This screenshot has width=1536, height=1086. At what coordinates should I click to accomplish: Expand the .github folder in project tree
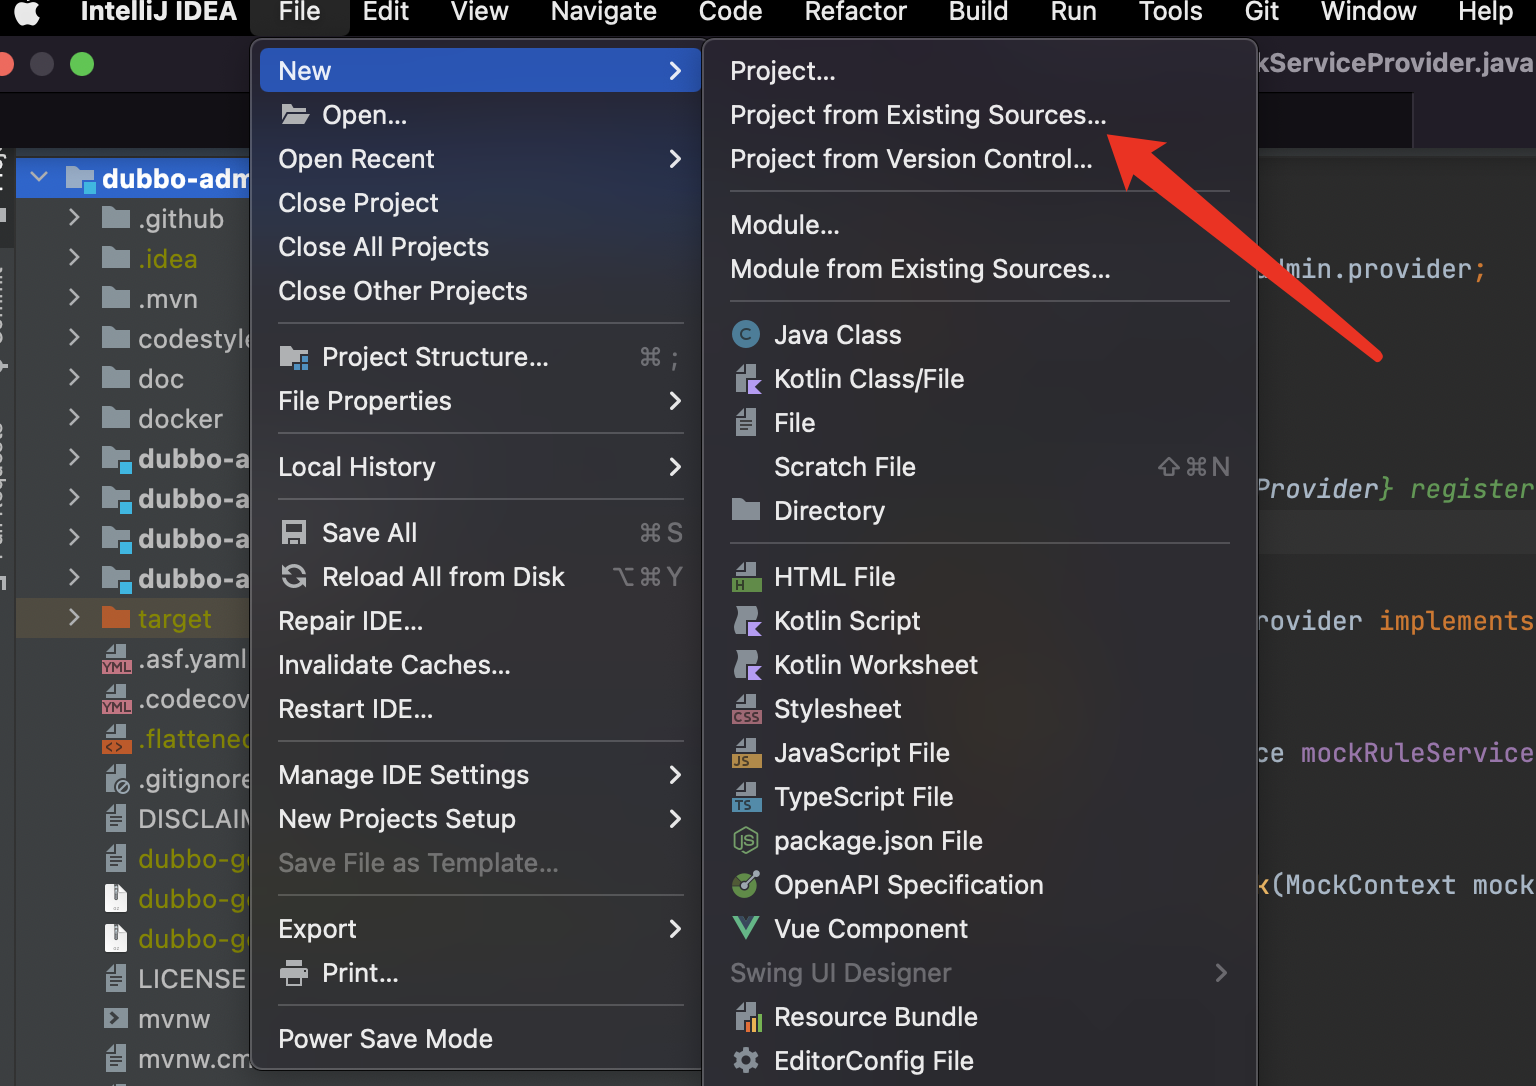74,217
